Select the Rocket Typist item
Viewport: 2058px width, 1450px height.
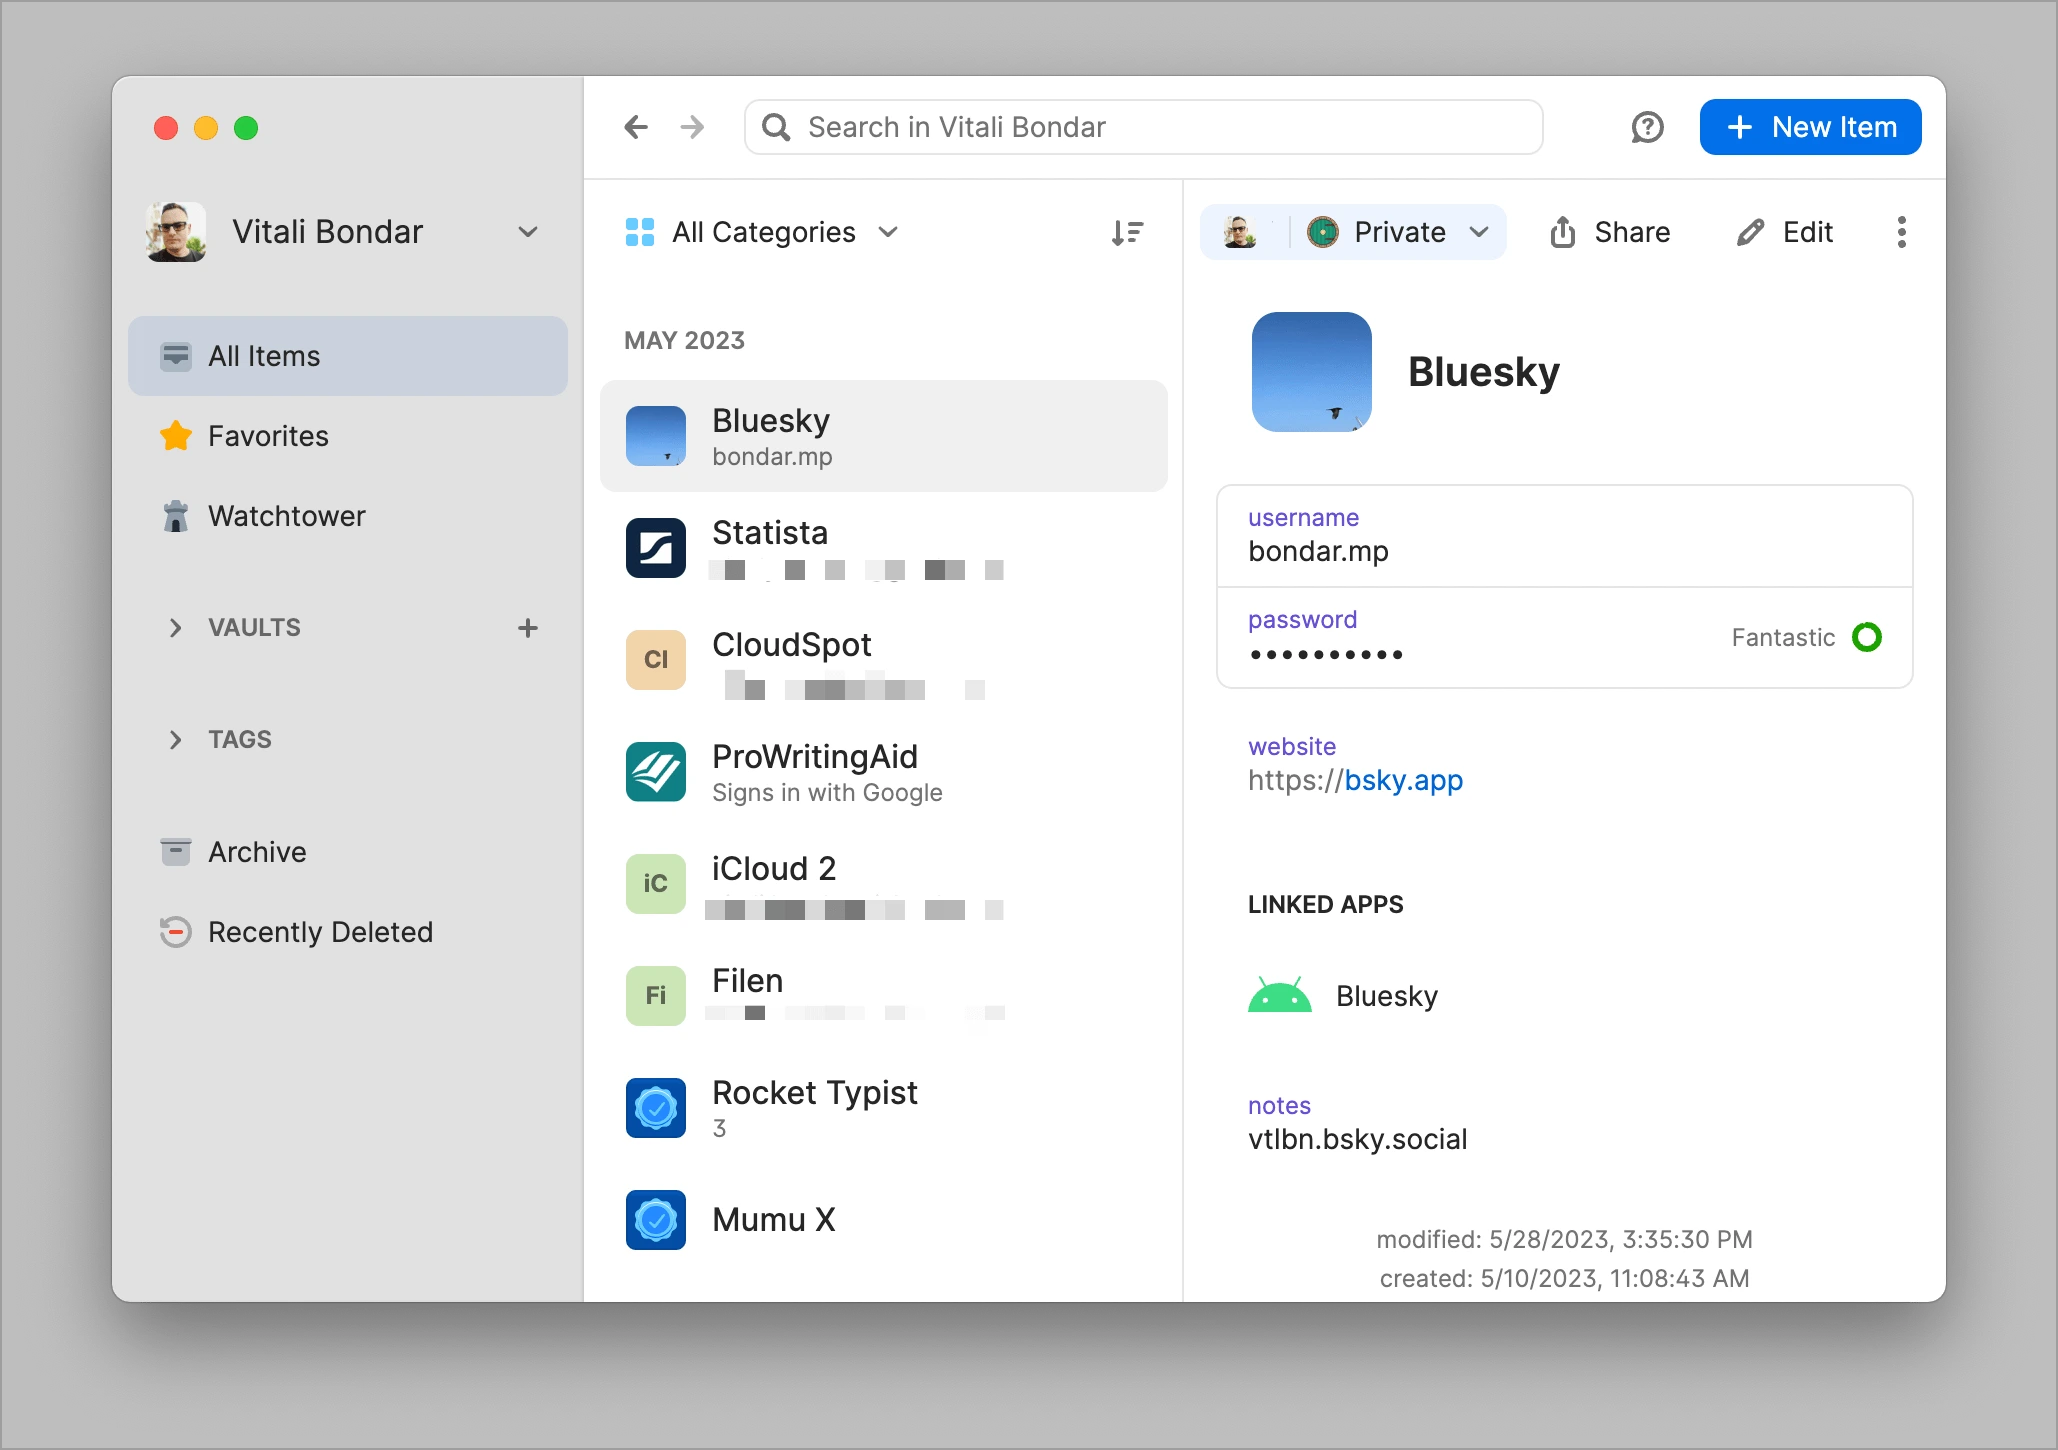coord(884,1108)
